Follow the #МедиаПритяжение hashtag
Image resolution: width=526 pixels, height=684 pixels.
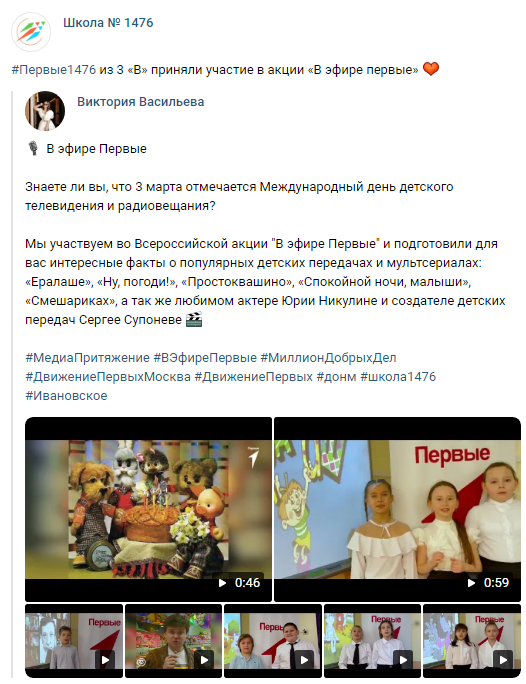click(87, 358)
